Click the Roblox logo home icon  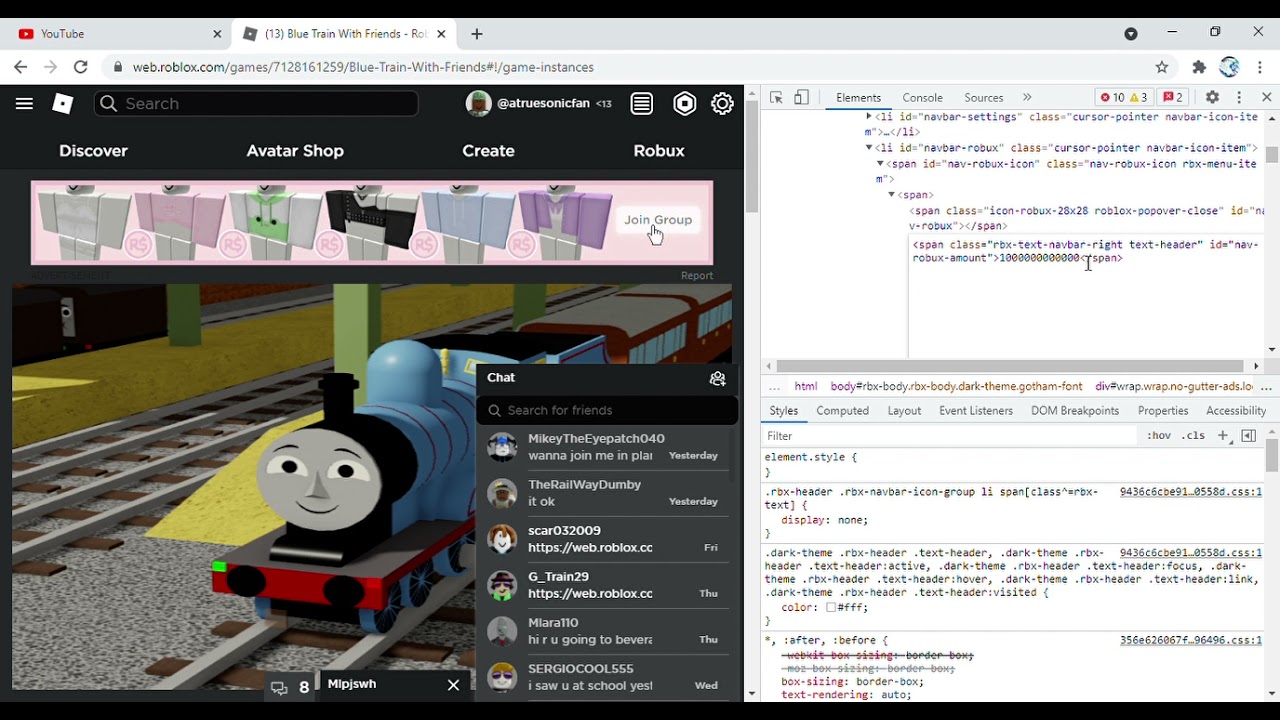click(63, 104)
